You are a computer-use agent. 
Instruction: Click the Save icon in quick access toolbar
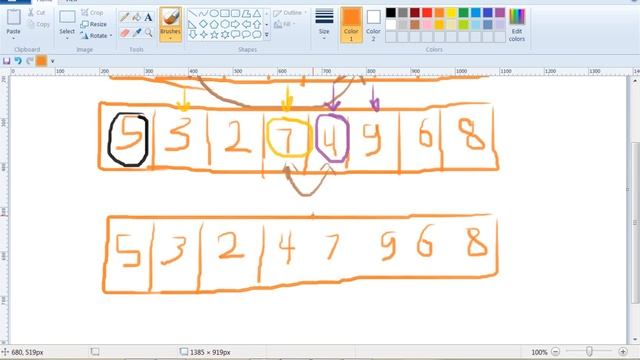(7, 61)
